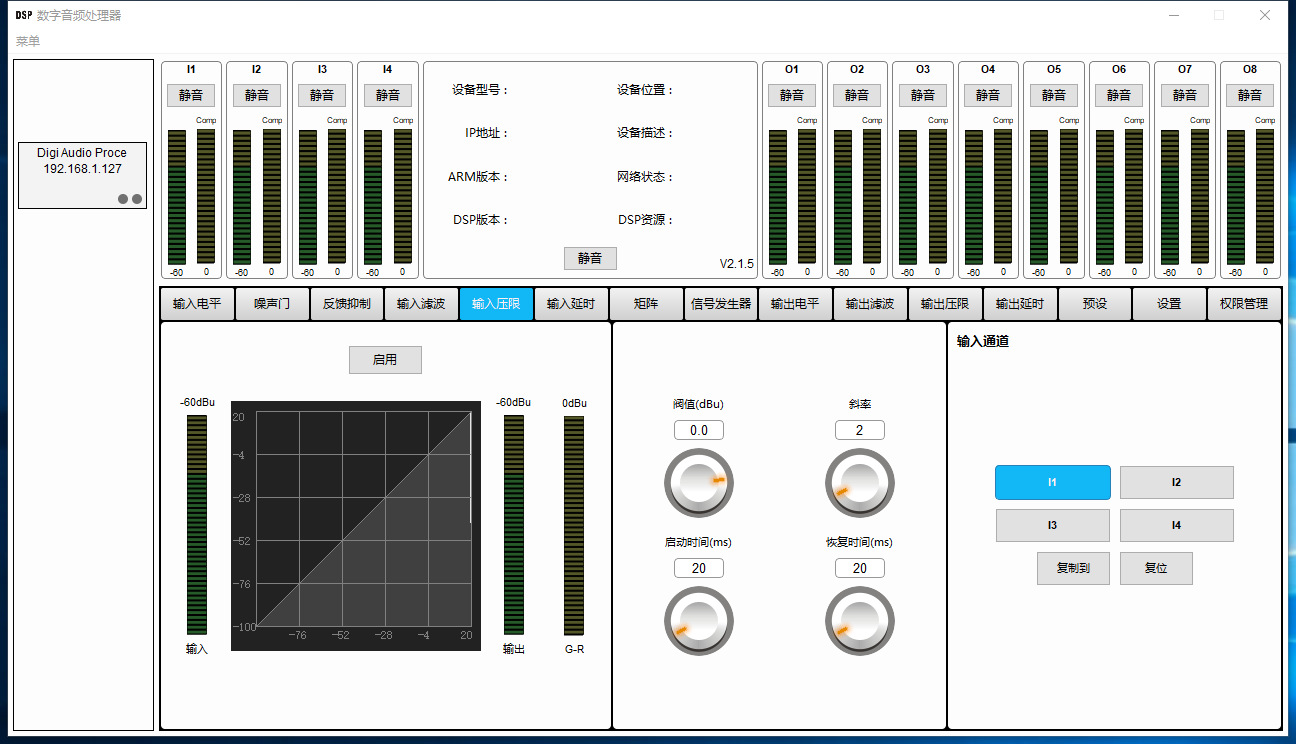Mute output channel O6

(1119, 95)
